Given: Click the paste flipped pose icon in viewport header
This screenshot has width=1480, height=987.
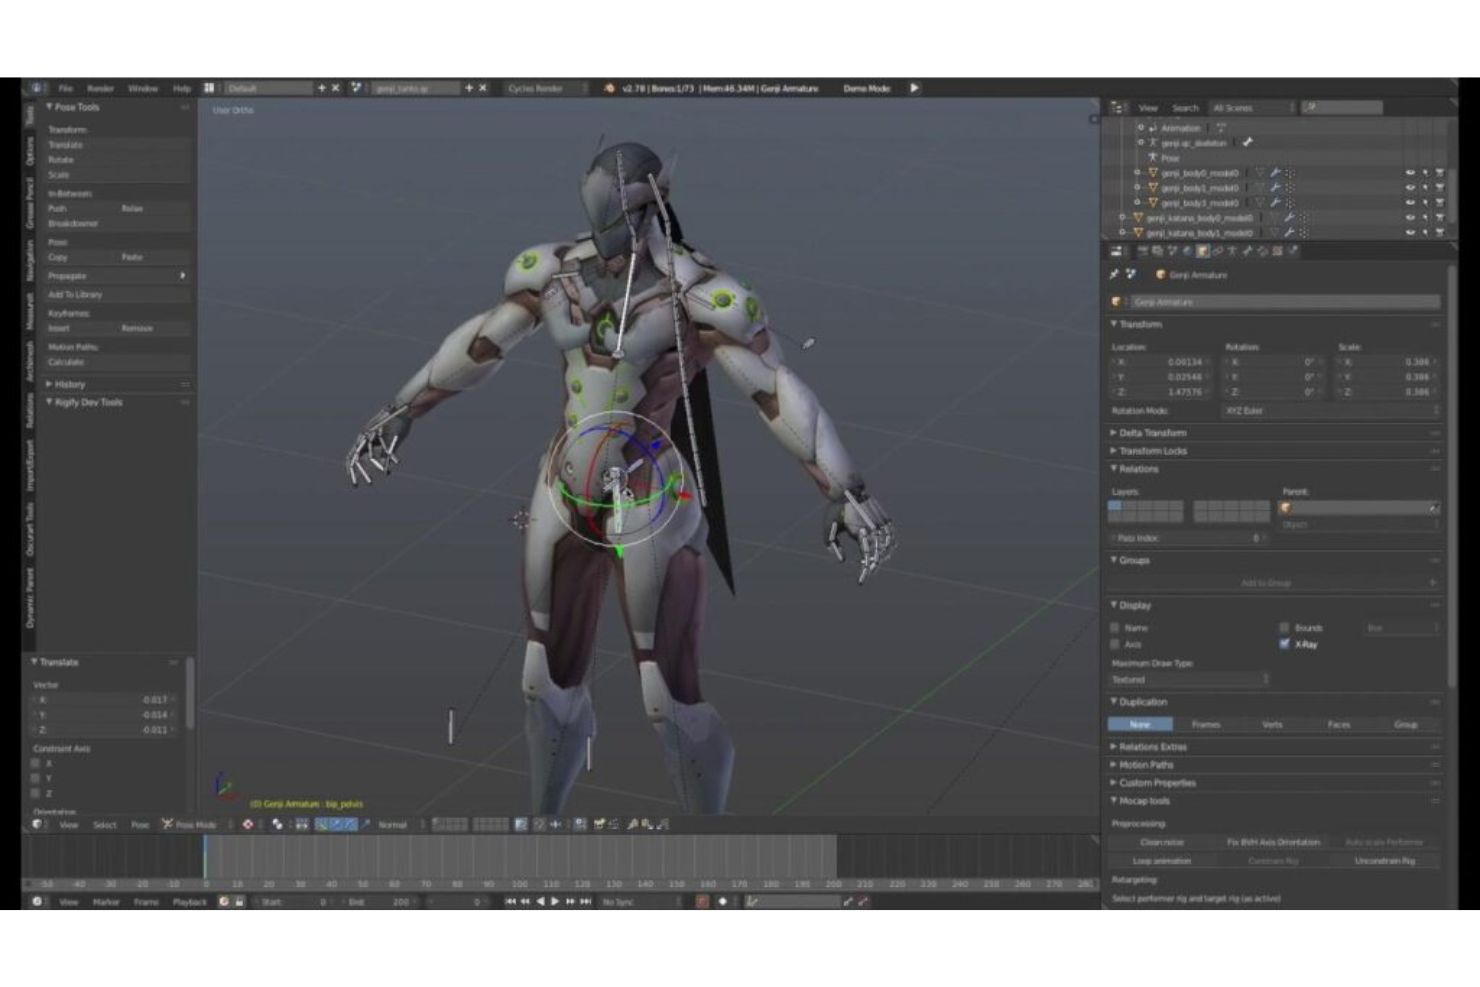Looking at the screenshot, I should pos(662,824).
